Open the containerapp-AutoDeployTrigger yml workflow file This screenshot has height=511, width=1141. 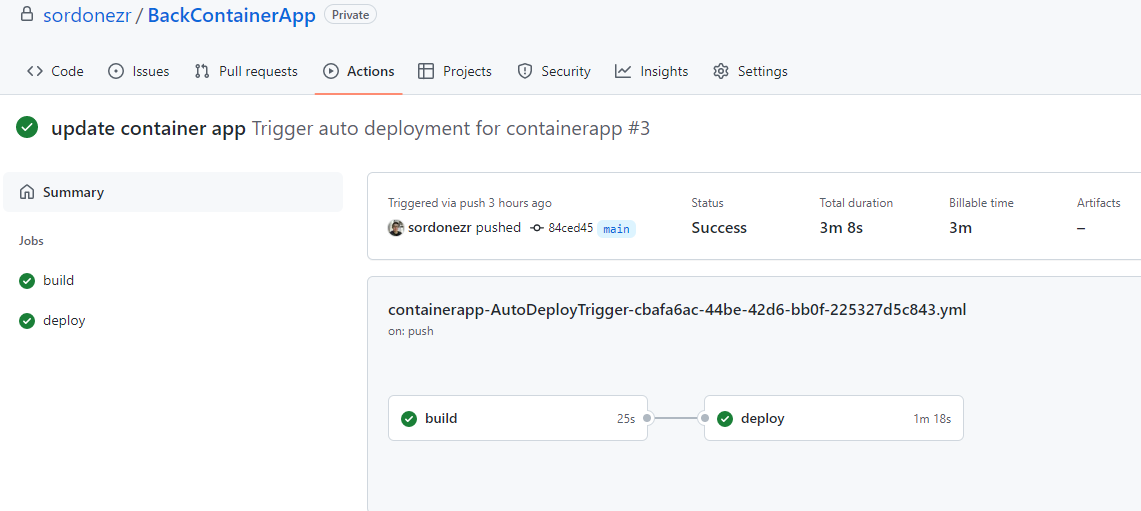click(x=677, y=309)
